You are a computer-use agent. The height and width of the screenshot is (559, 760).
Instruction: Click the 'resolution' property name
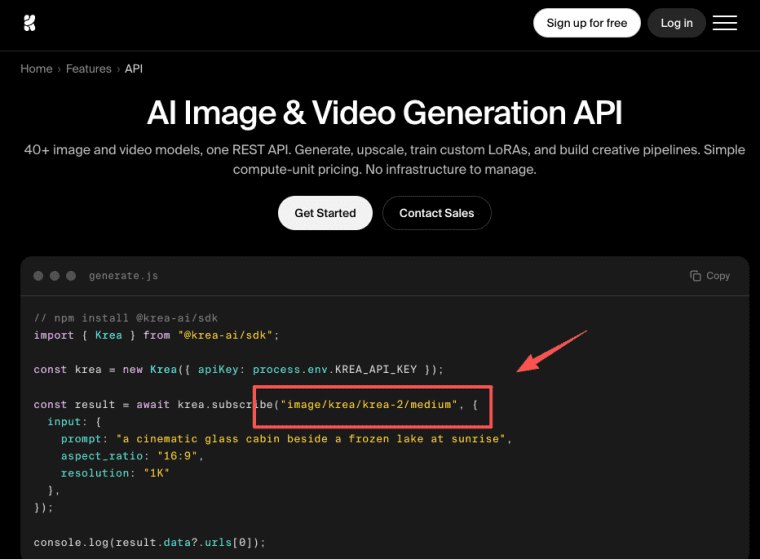(x=95, y=473)
